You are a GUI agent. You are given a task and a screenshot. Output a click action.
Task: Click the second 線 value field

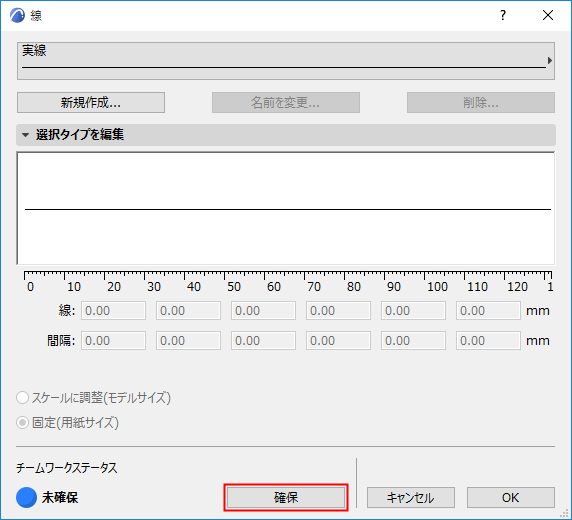(x=188, y=311)
